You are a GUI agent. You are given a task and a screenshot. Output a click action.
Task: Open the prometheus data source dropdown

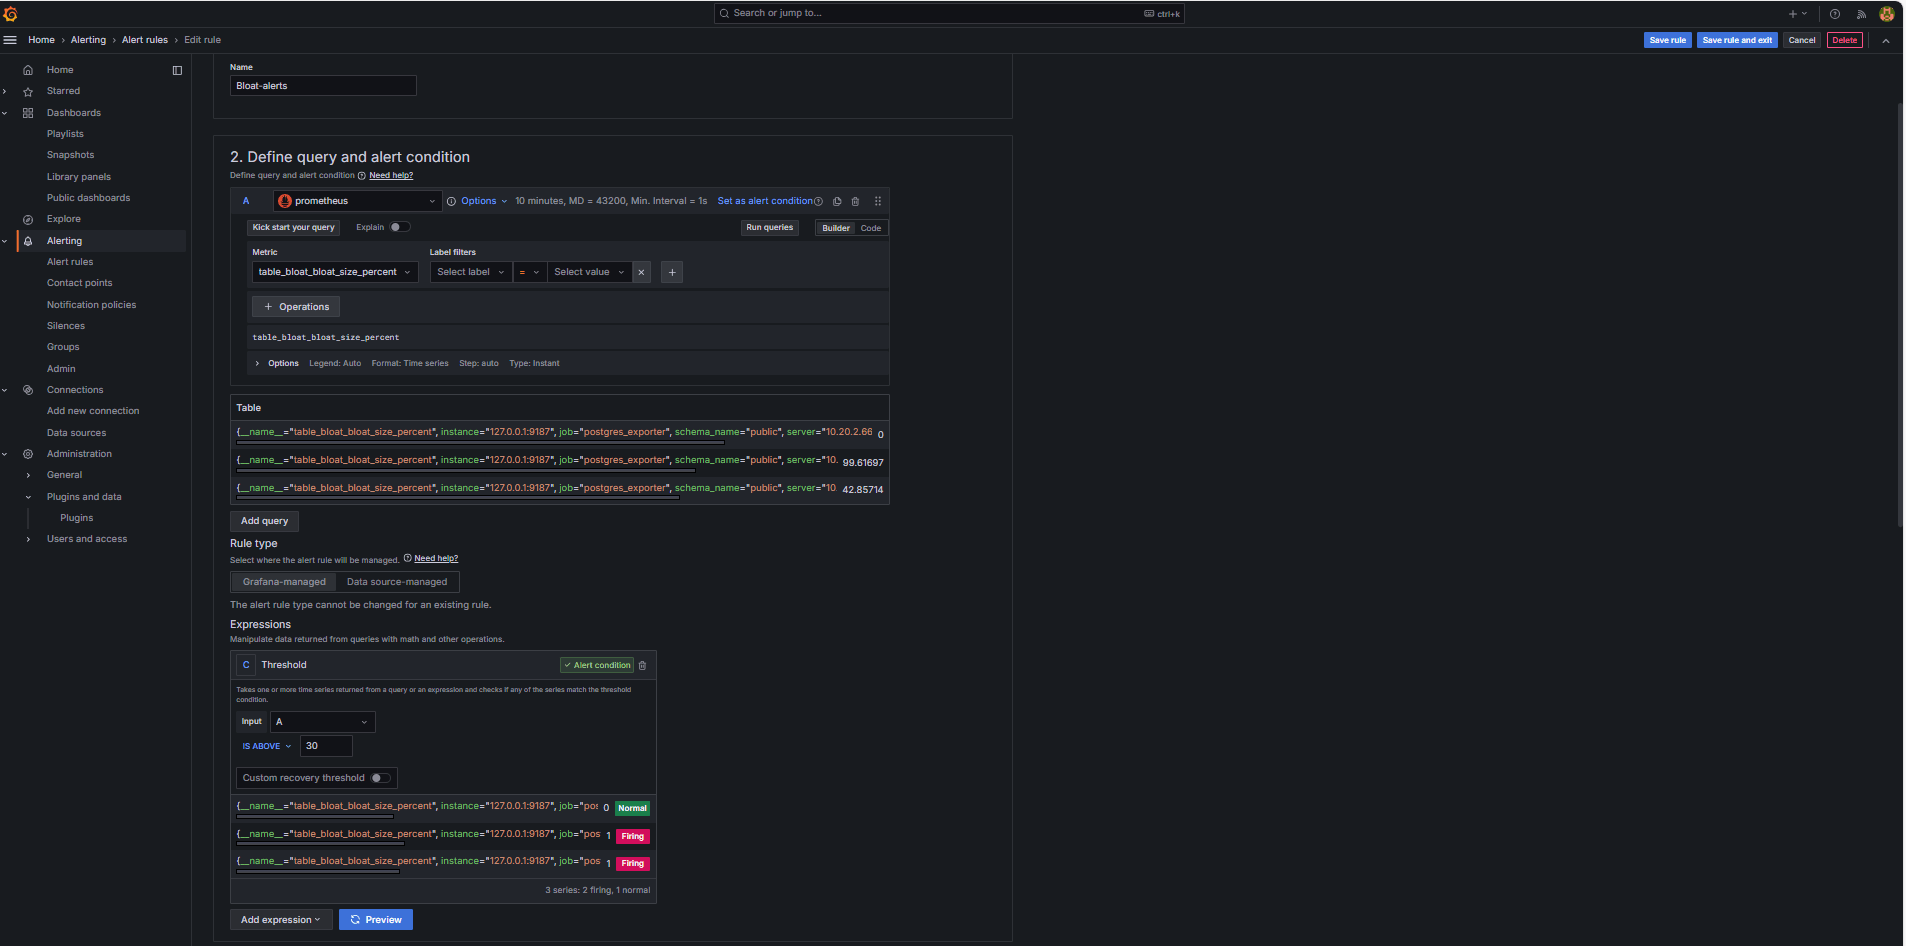click(357, 201)
